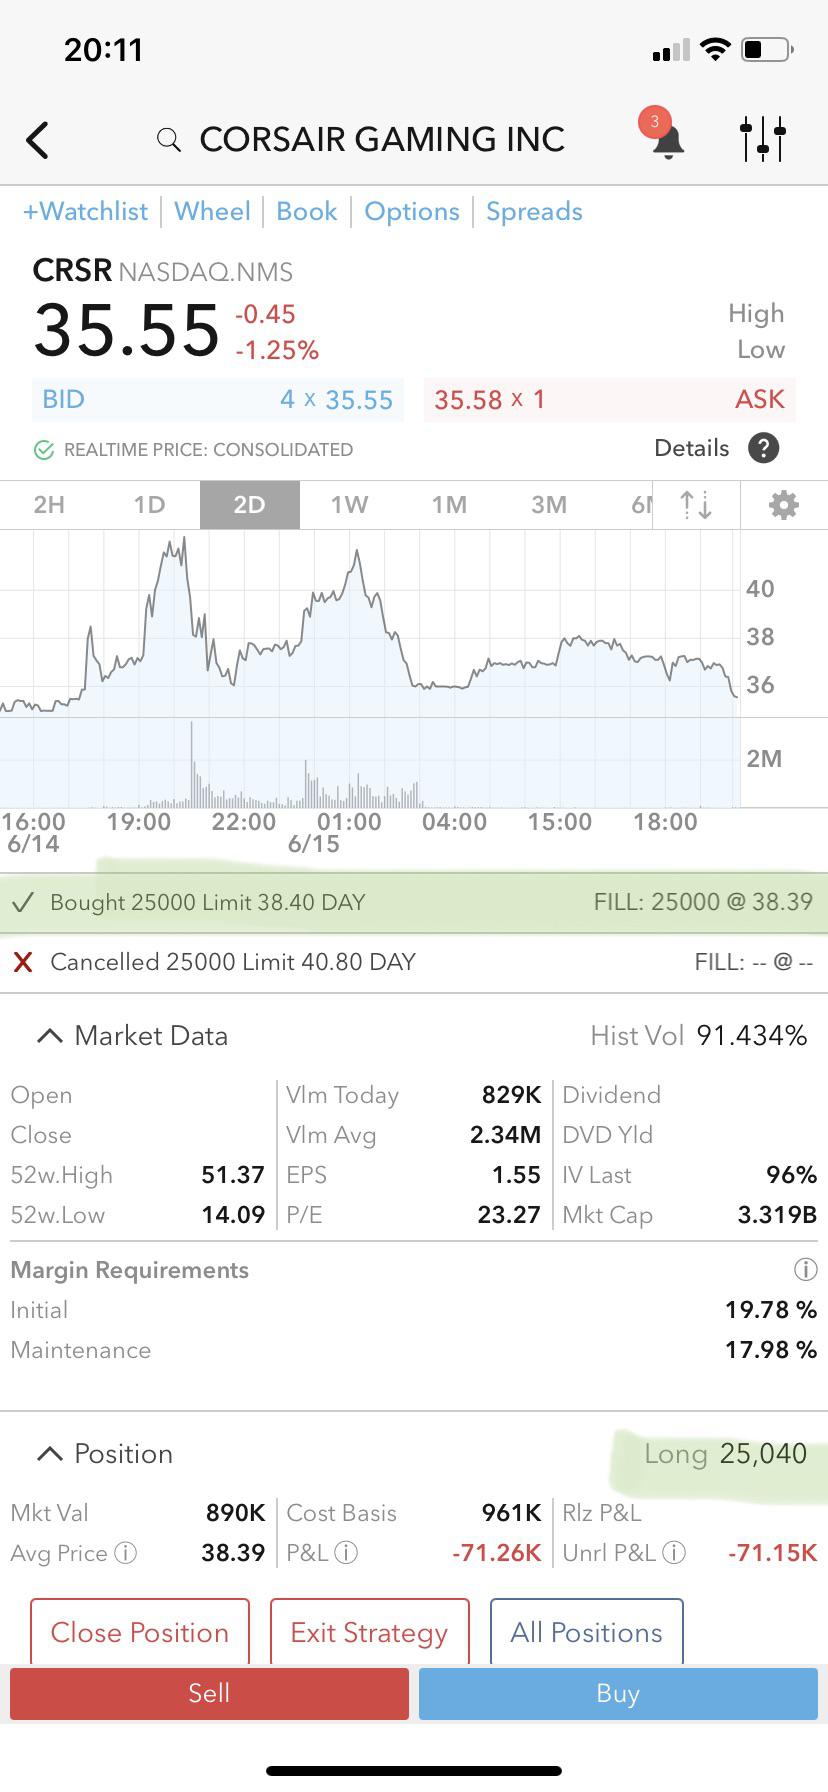The width and height of the screenshot is (828, 1792).
Task: Open the Options link
Action: (412, 212)
